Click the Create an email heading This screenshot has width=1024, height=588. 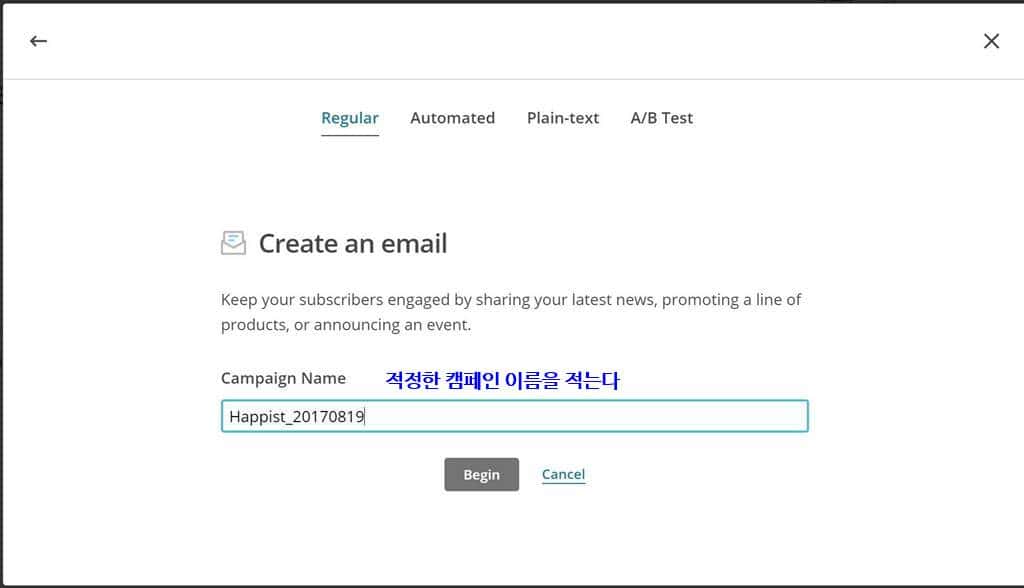pyautogui.click(x=352, y=243)
